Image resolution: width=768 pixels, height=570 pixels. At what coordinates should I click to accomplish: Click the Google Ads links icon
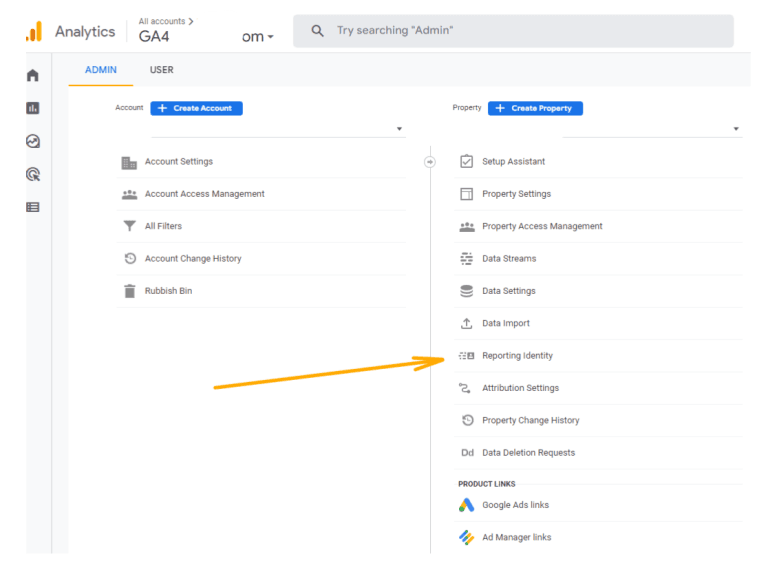click(x=466, y=505)
